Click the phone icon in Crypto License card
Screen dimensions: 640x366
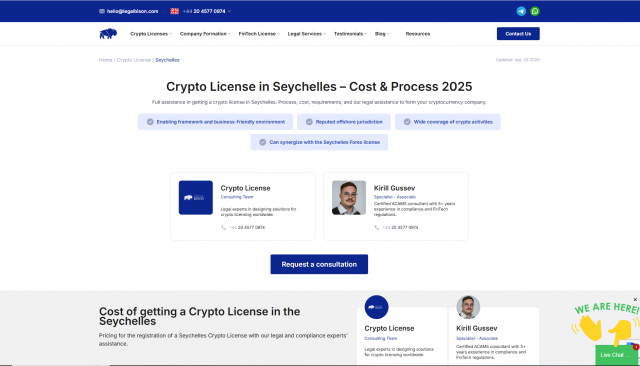coord(223,228)
